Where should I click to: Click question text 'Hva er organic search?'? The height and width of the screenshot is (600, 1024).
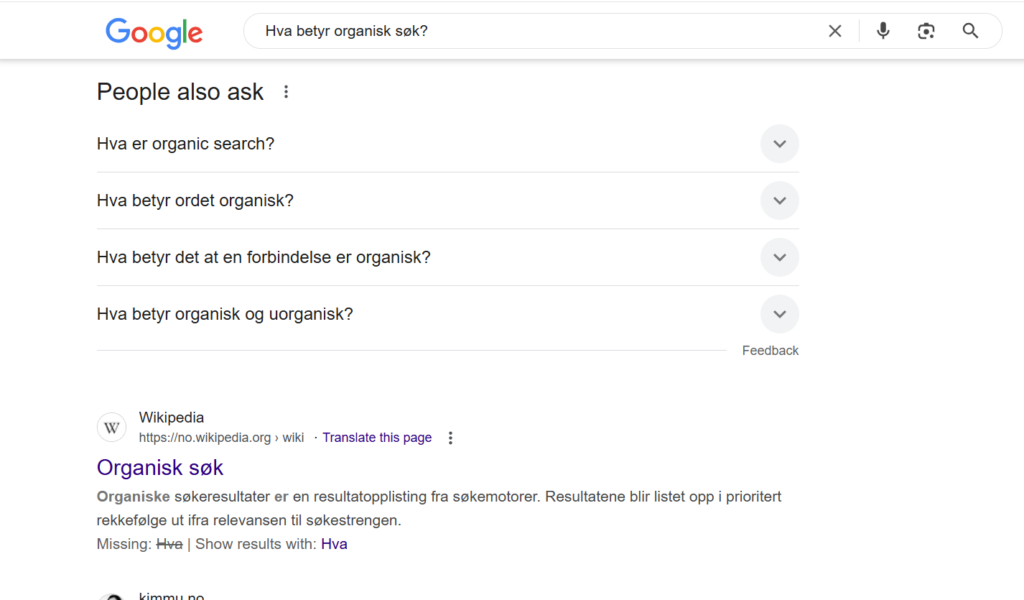pos(185,144)
